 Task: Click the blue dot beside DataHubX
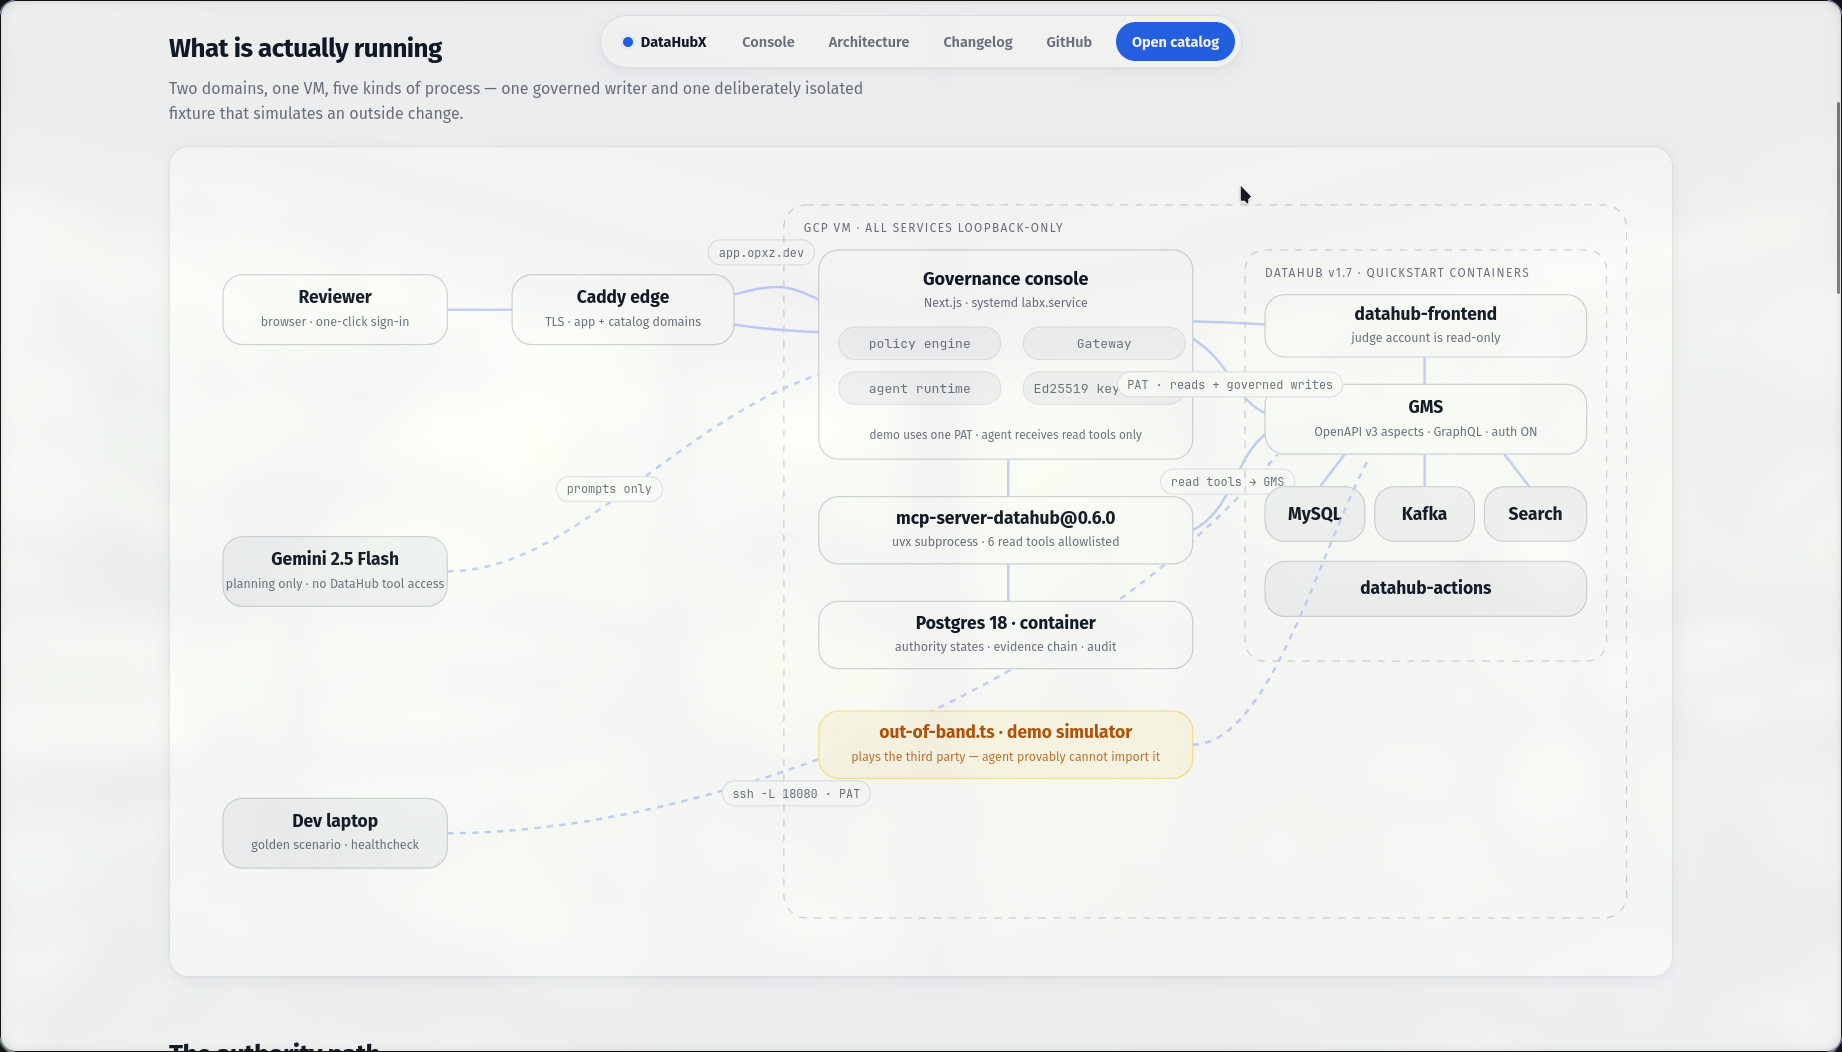[x=628, y=42]
